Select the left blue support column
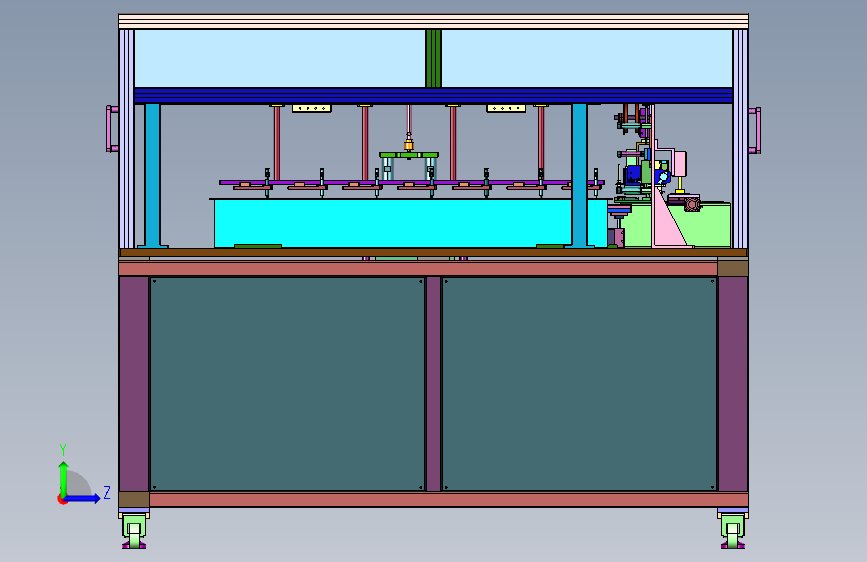Screen dimensions: 867x562 point(153,175)
